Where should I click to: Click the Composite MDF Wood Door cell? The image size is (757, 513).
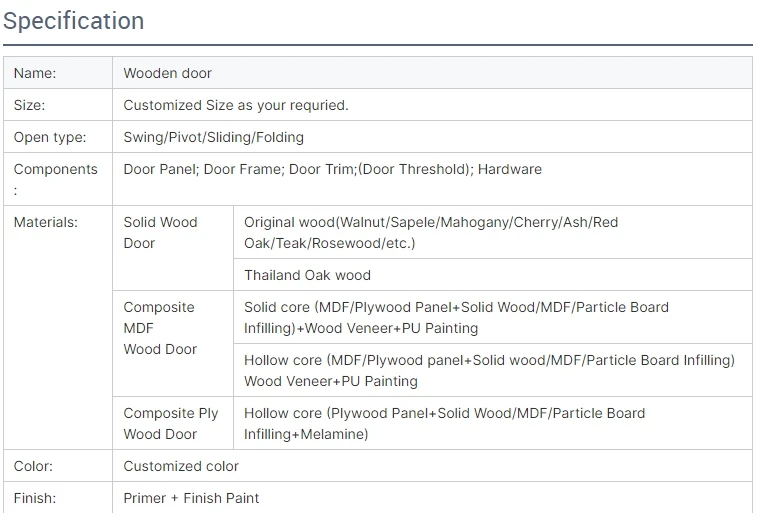pyautogui.click(x=161, y=328)
